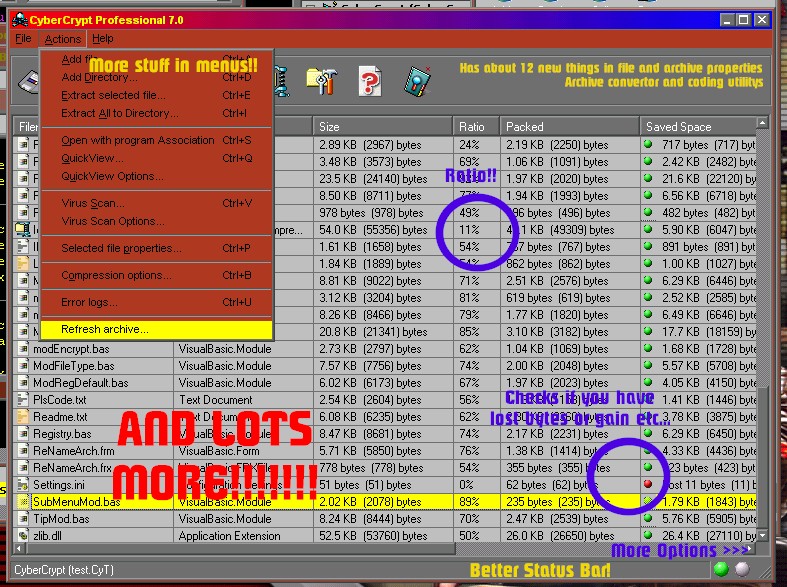Select the QuickView... menu entry
Screen dimensions: 787x587
tap(156, 159)
